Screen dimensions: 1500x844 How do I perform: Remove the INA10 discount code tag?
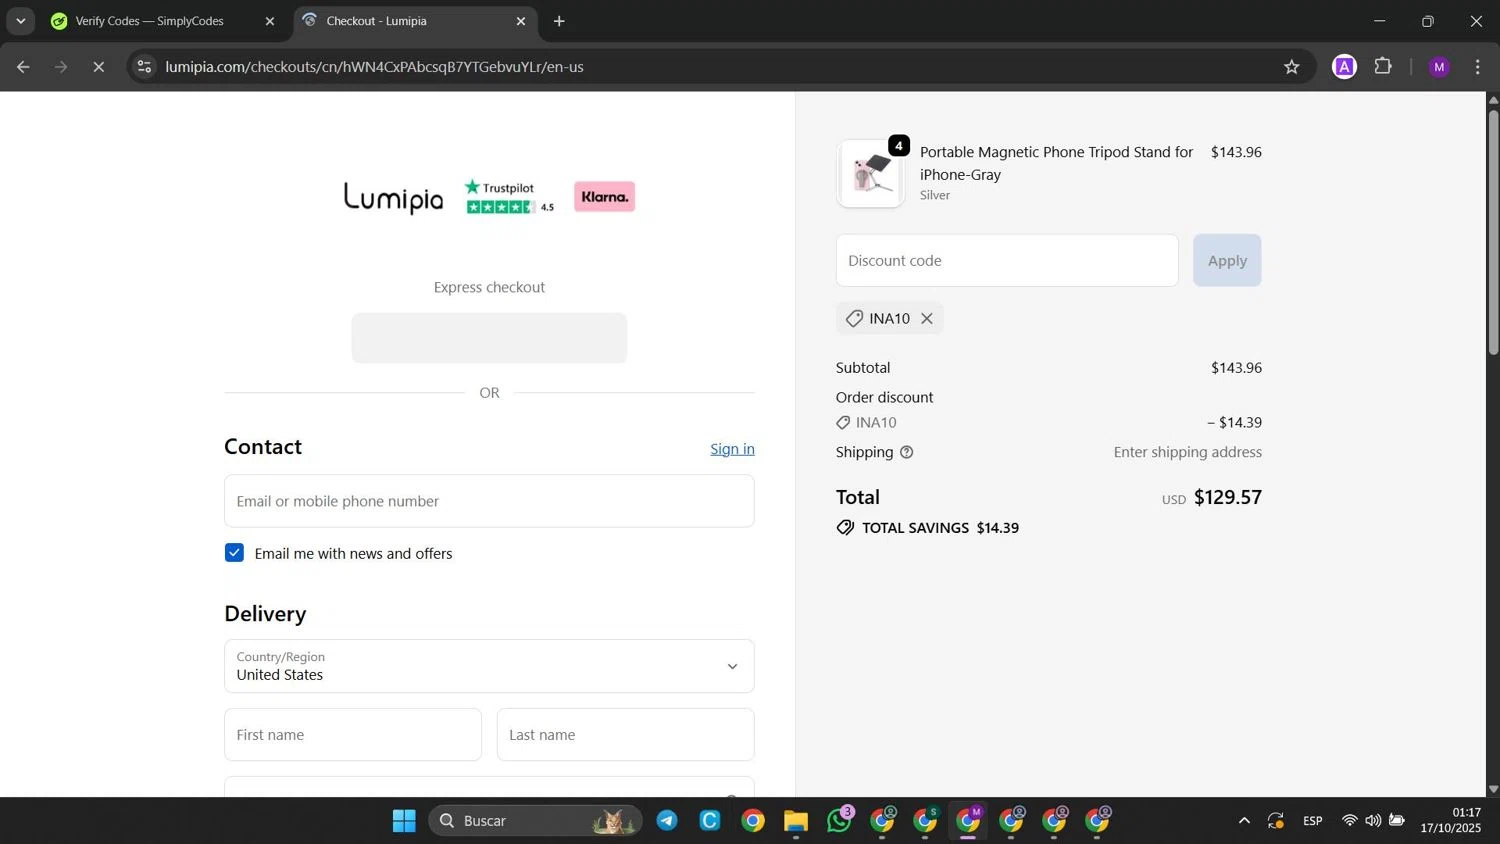[927, 318]
